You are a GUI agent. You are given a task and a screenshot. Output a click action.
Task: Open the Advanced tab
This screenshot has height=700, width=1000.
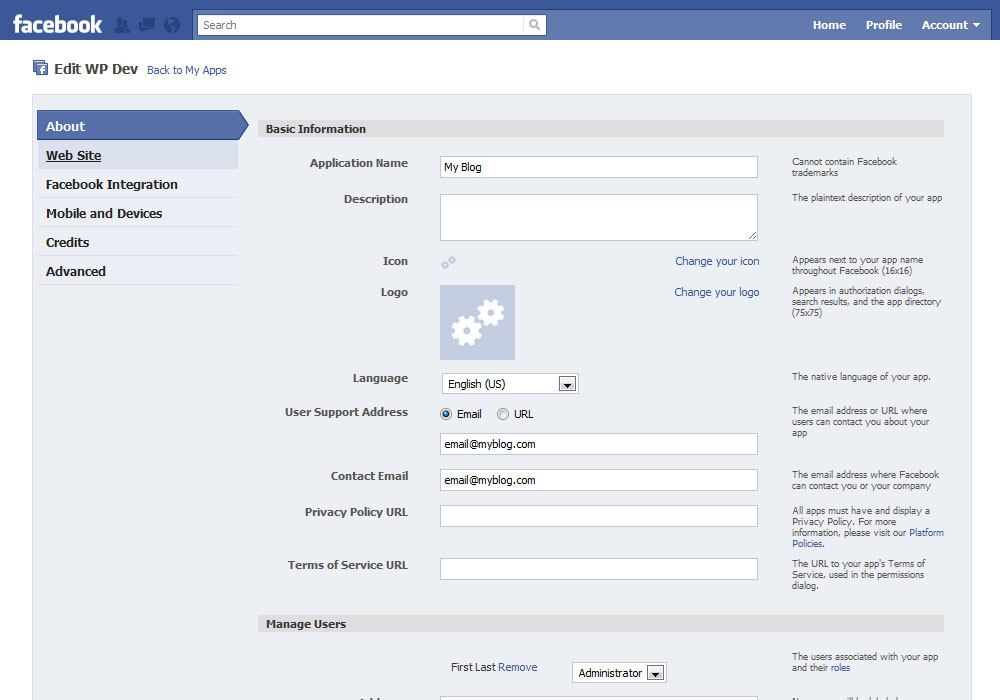point(138,271)
